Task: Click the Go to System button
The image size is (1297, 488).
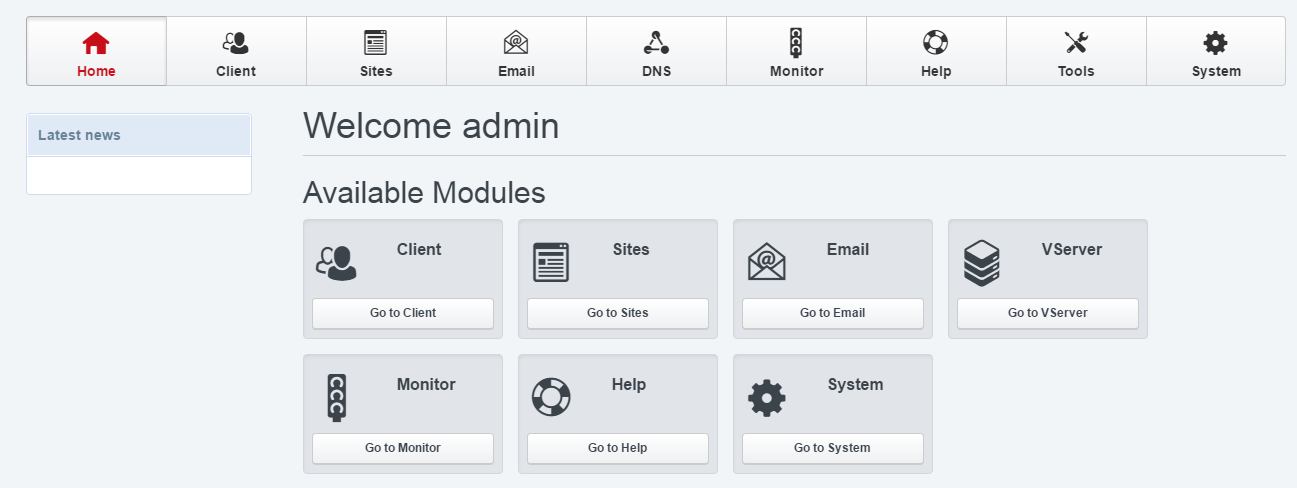Action: pos(832,448)
